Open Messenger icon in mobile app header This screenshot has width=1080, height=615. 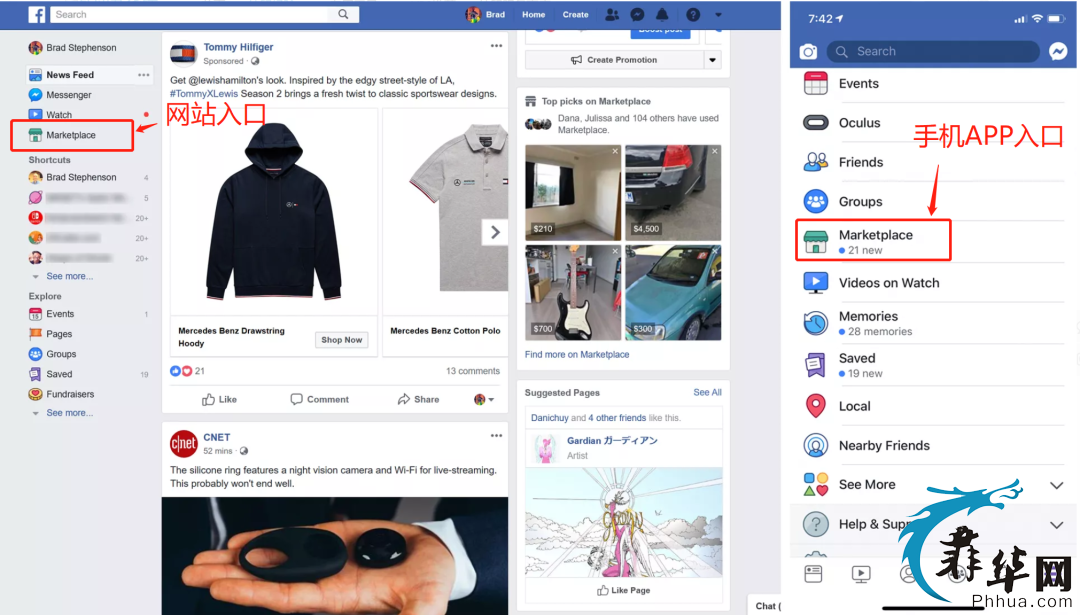[x=1058, y=51]
